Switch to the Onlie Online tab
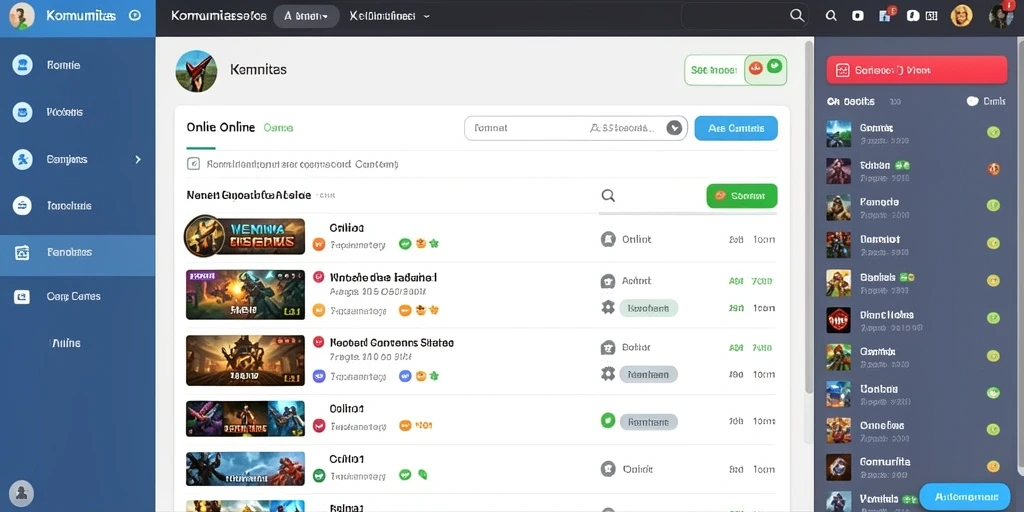Screen dimensions: 1024x512 point(221,127)
